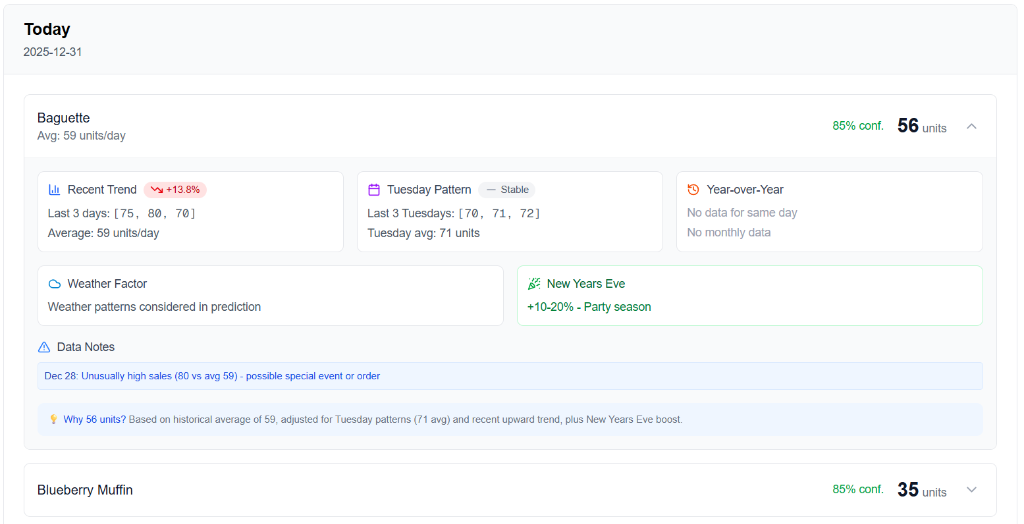Click the downward trend arrow in +13.8% badge
This screenshot has height=524, width=1024.
click(x=157, y=190)
